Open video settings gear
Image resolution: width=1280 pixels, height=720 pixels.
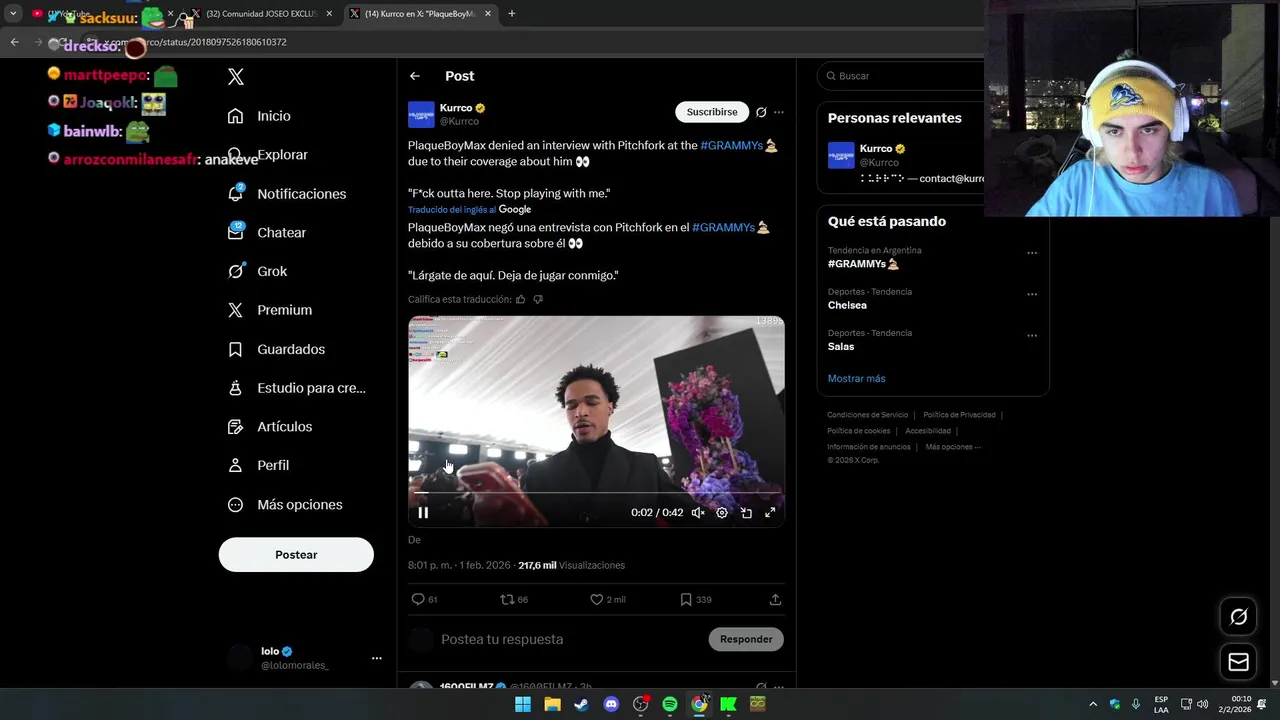(722, 513)
